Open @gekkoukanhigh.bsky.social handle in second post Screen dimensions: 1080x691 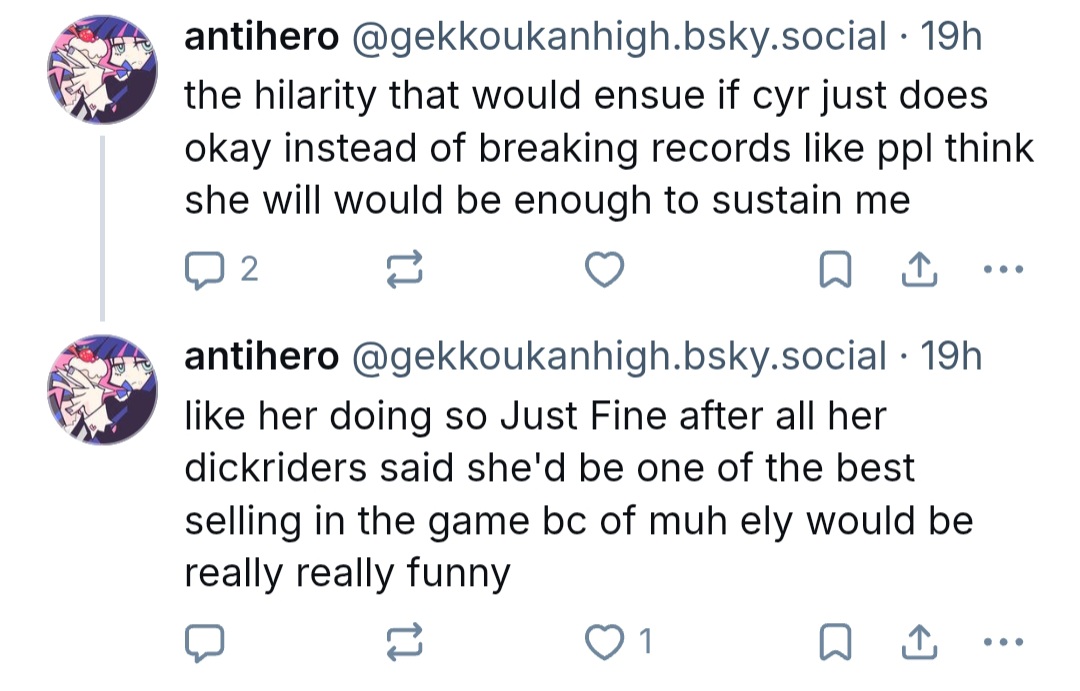(x=619, y=357)
